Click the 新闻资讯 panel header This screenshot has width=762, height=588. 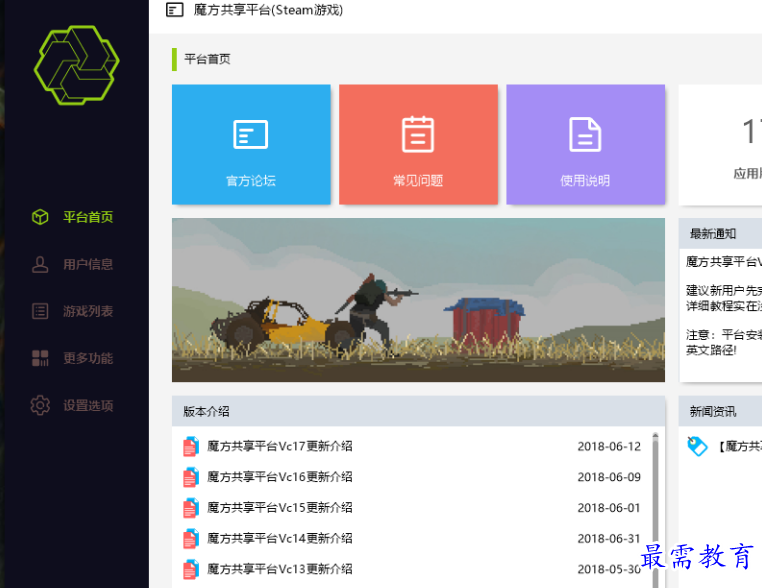(720, 411)
